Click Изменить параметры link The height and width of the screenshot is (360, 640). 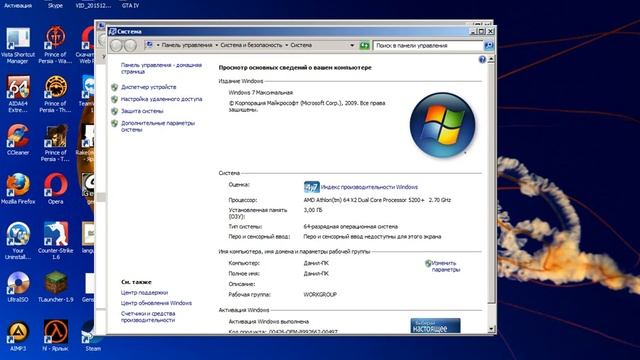pos(445,266)
